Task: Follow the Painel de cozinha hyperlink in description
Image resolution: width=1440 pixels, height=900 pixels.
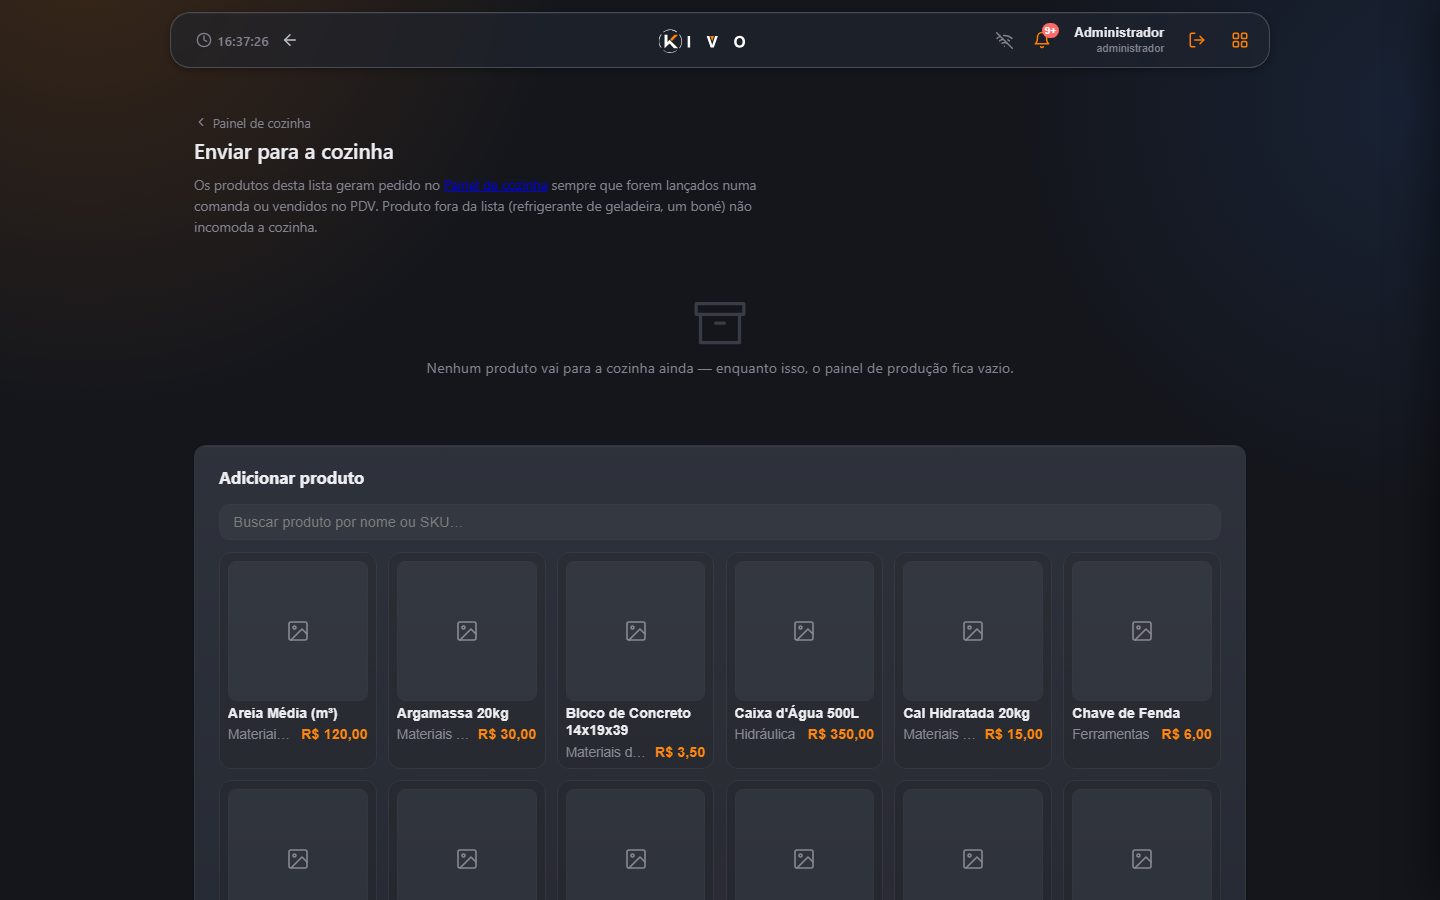Action: click(x=495, y=185)
